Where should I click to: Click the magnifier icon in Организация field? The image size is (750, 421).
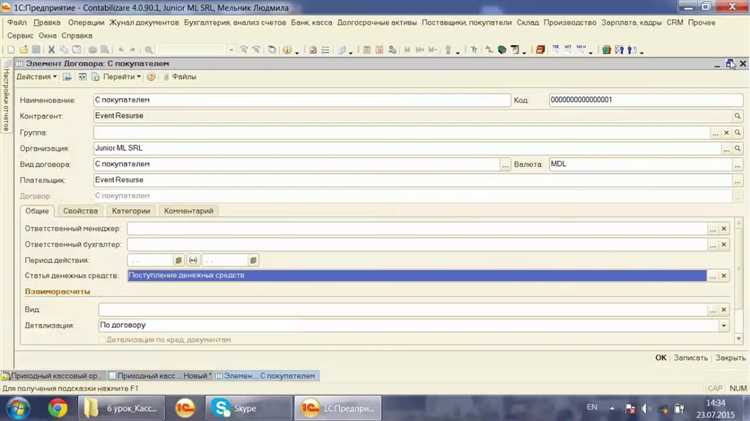[738, 148]
